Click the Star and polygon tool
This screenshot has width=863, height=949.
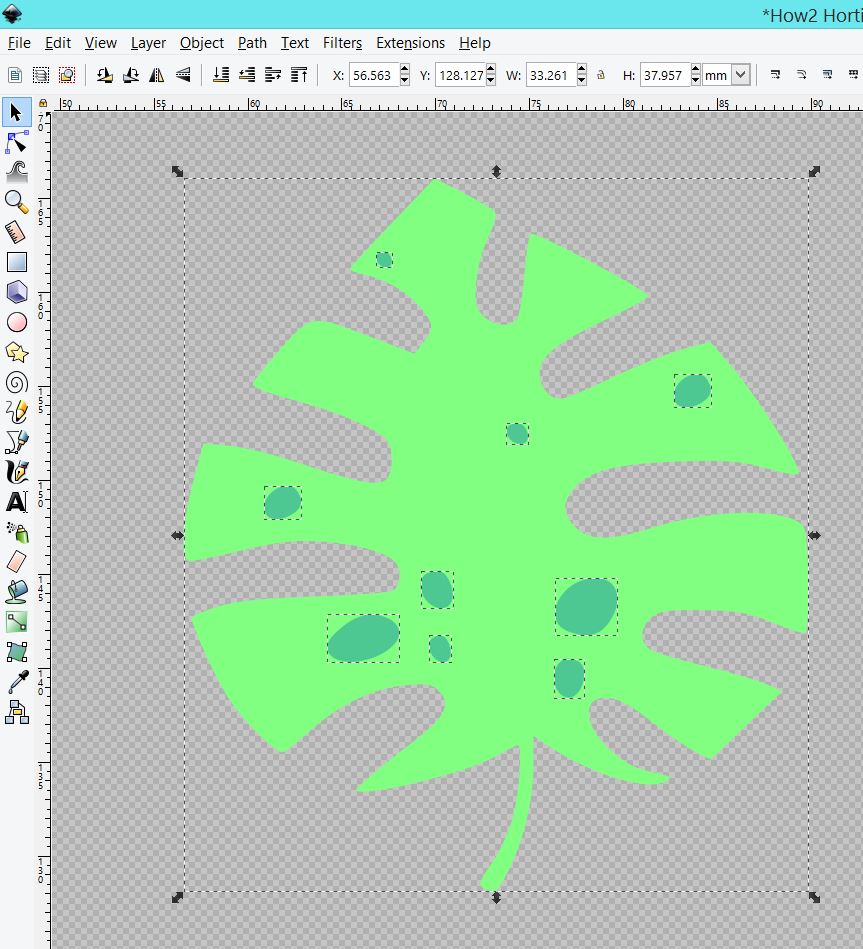click(x=16, y=352)
